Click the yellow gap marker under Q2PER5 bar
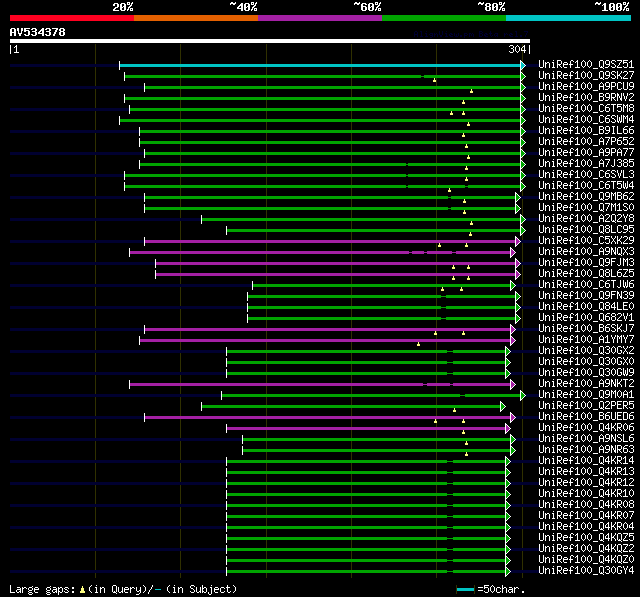Image resolution: width=640 pixels, height=597 pixels. click(x=454, y=410)
